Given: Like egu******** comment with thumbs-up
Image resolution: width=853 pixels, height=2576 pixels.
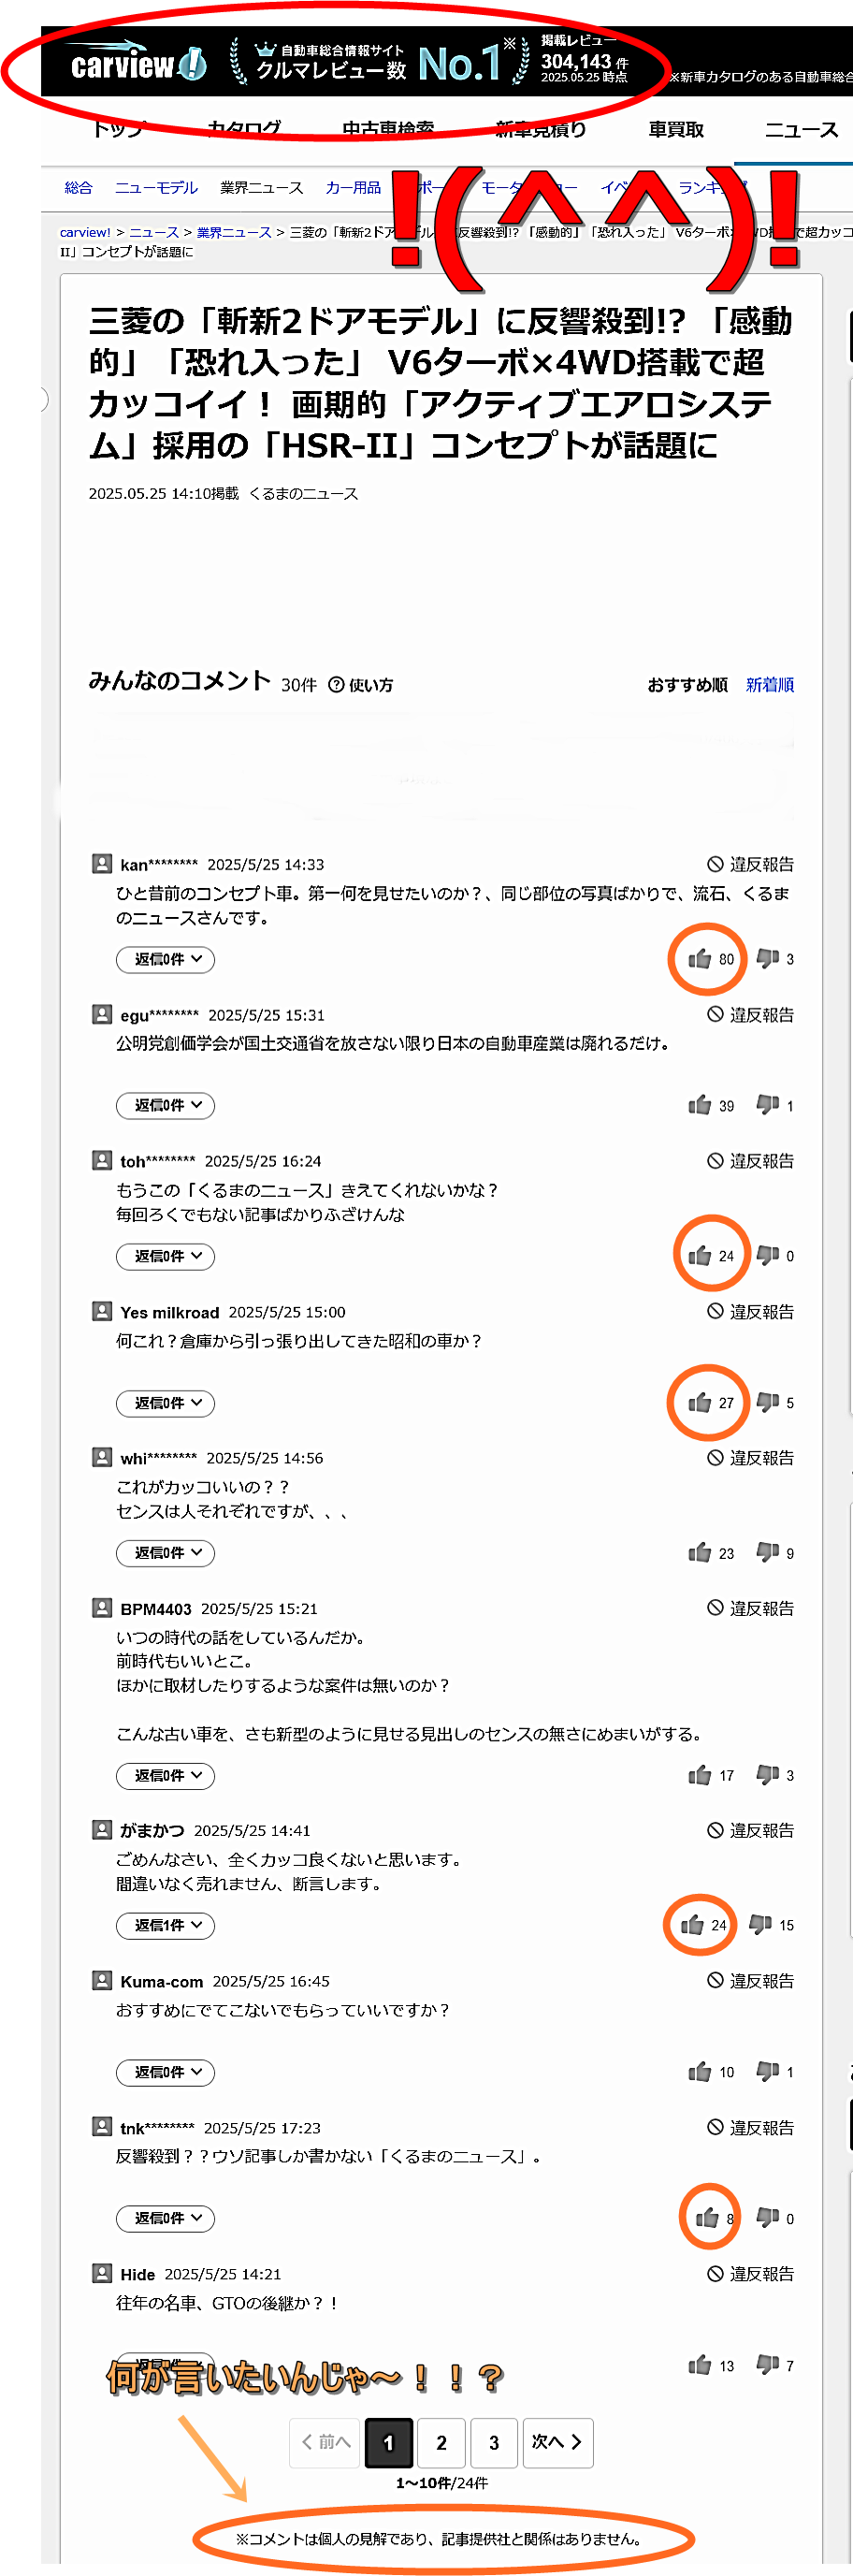Looking at the screenshot, I should [x=699, y=1105].
